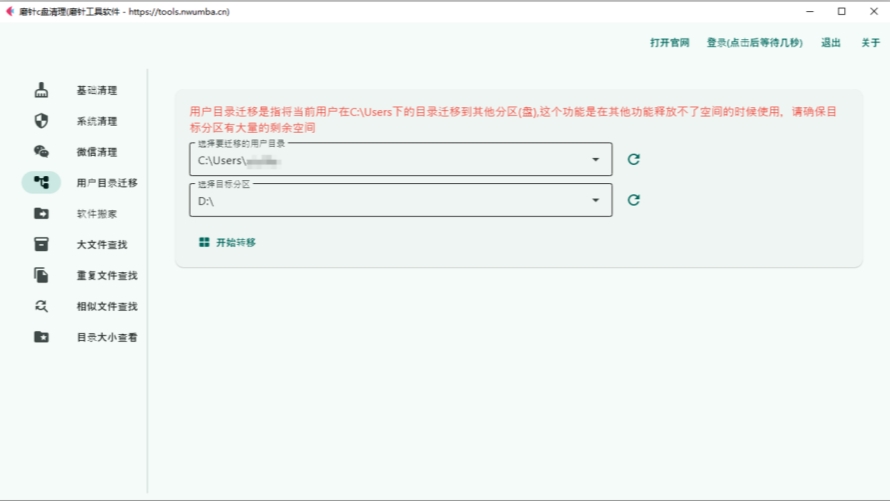890x501 pixels.
Task: Open the 基础清理 menu item
Action: (x=96, y=90)
